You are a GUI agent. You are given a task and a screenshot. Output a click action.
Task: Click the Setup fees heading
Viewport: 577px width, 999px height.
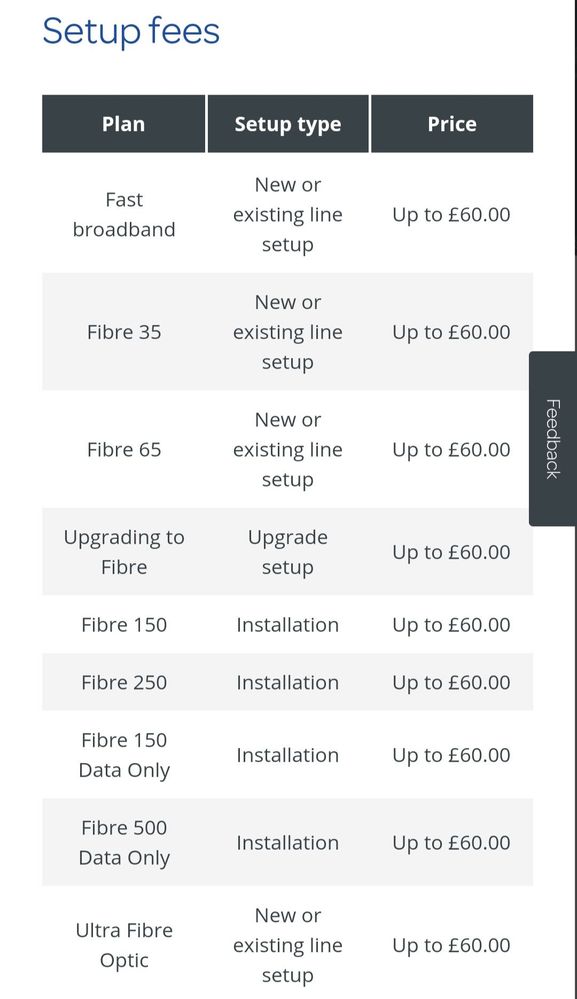[x=131, y=31]
